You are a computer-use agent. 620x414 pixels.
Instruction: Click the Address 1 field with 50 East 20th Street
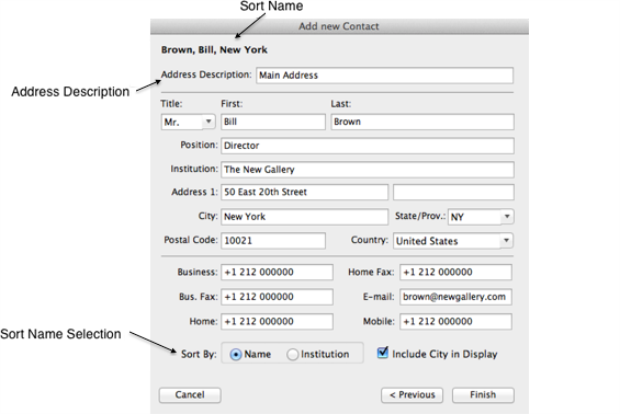coord(303,192)
